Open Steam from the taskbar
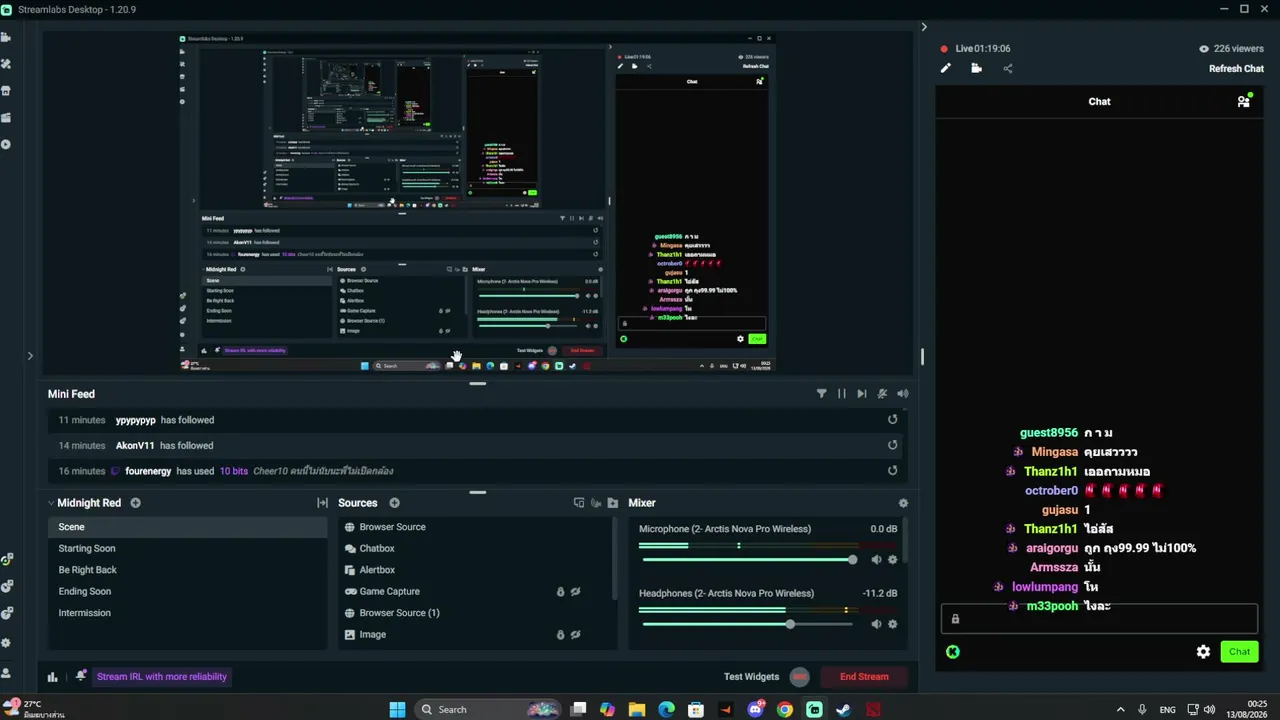The width and height of the screenshot is (1280, 720). (x=844, y=710)
